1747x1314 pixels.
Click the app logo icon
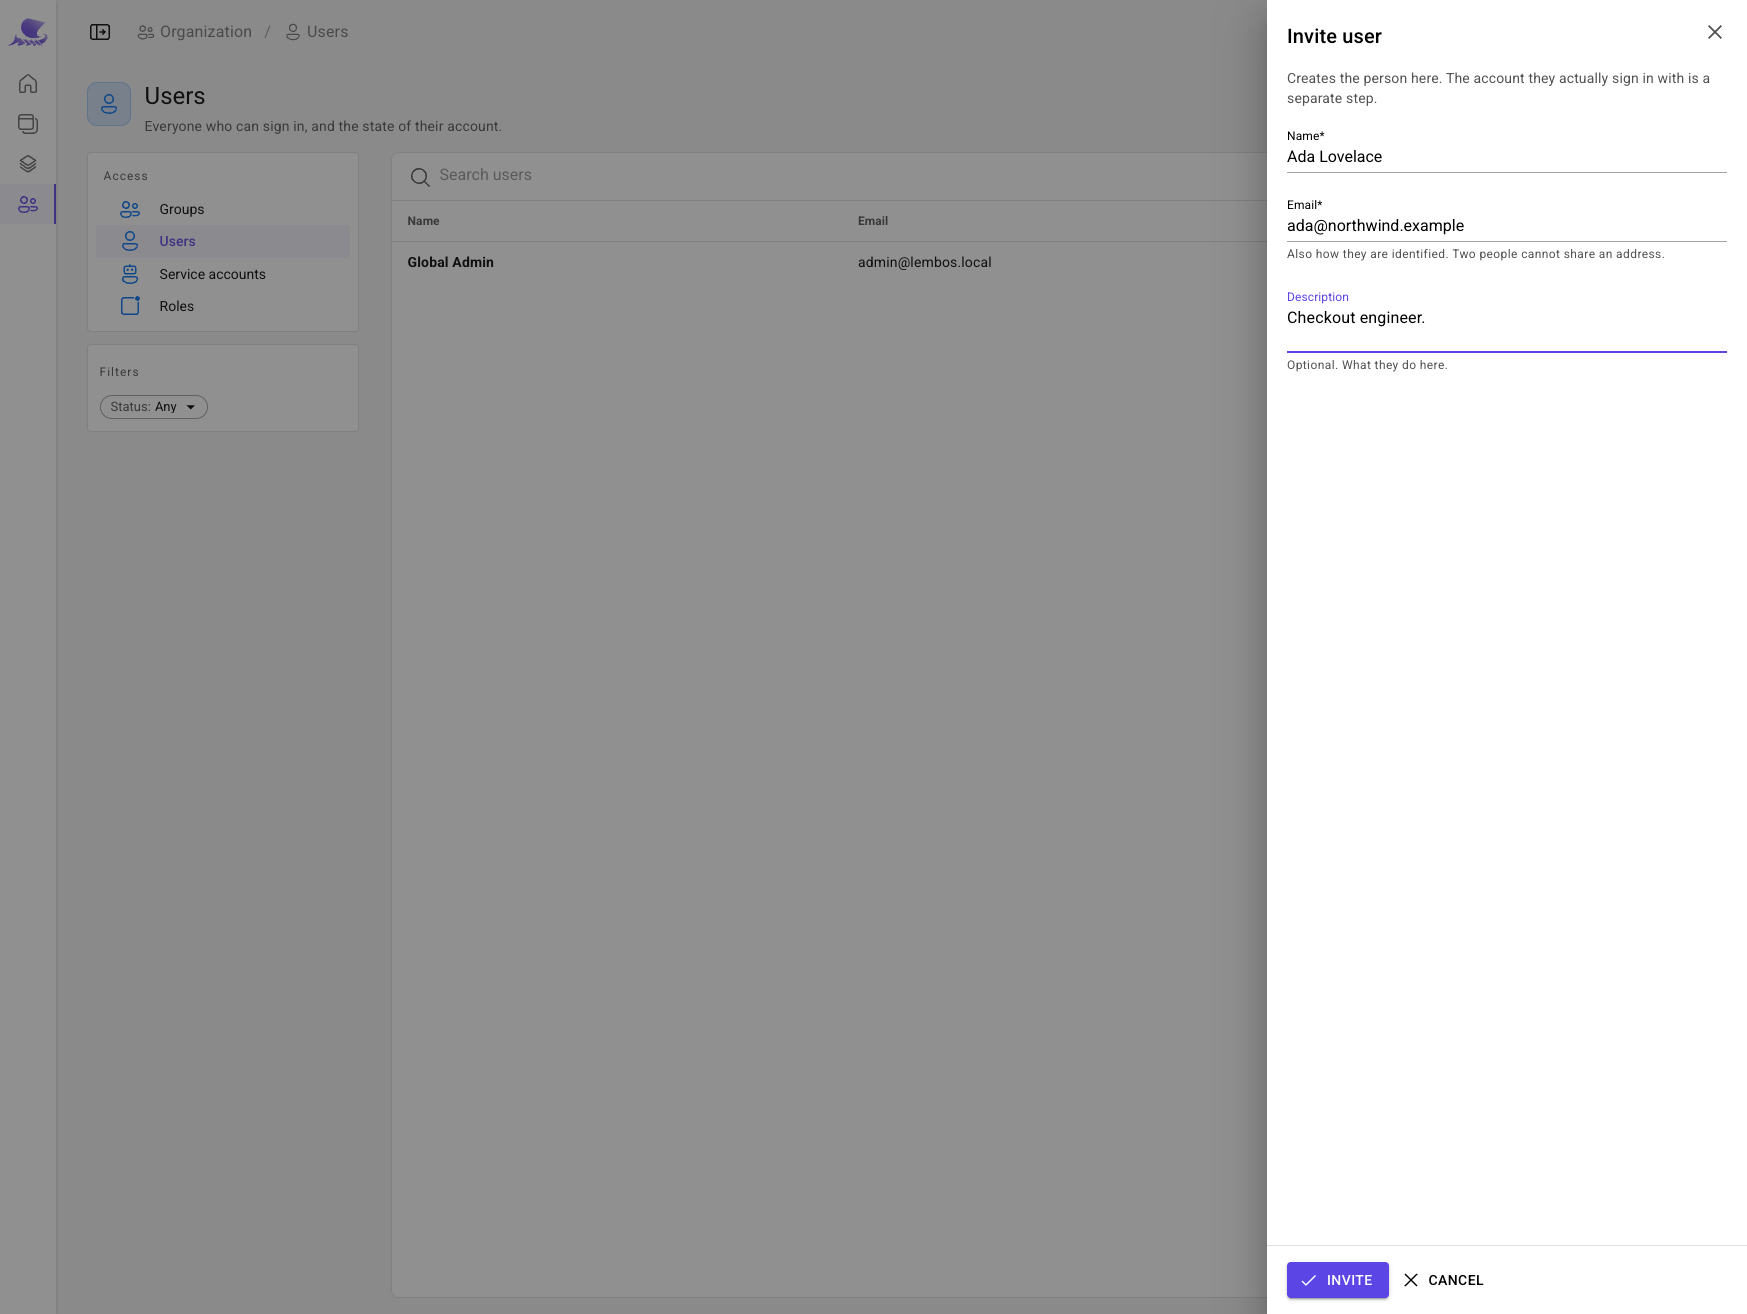pyautogui.click(x=28, y=32)
